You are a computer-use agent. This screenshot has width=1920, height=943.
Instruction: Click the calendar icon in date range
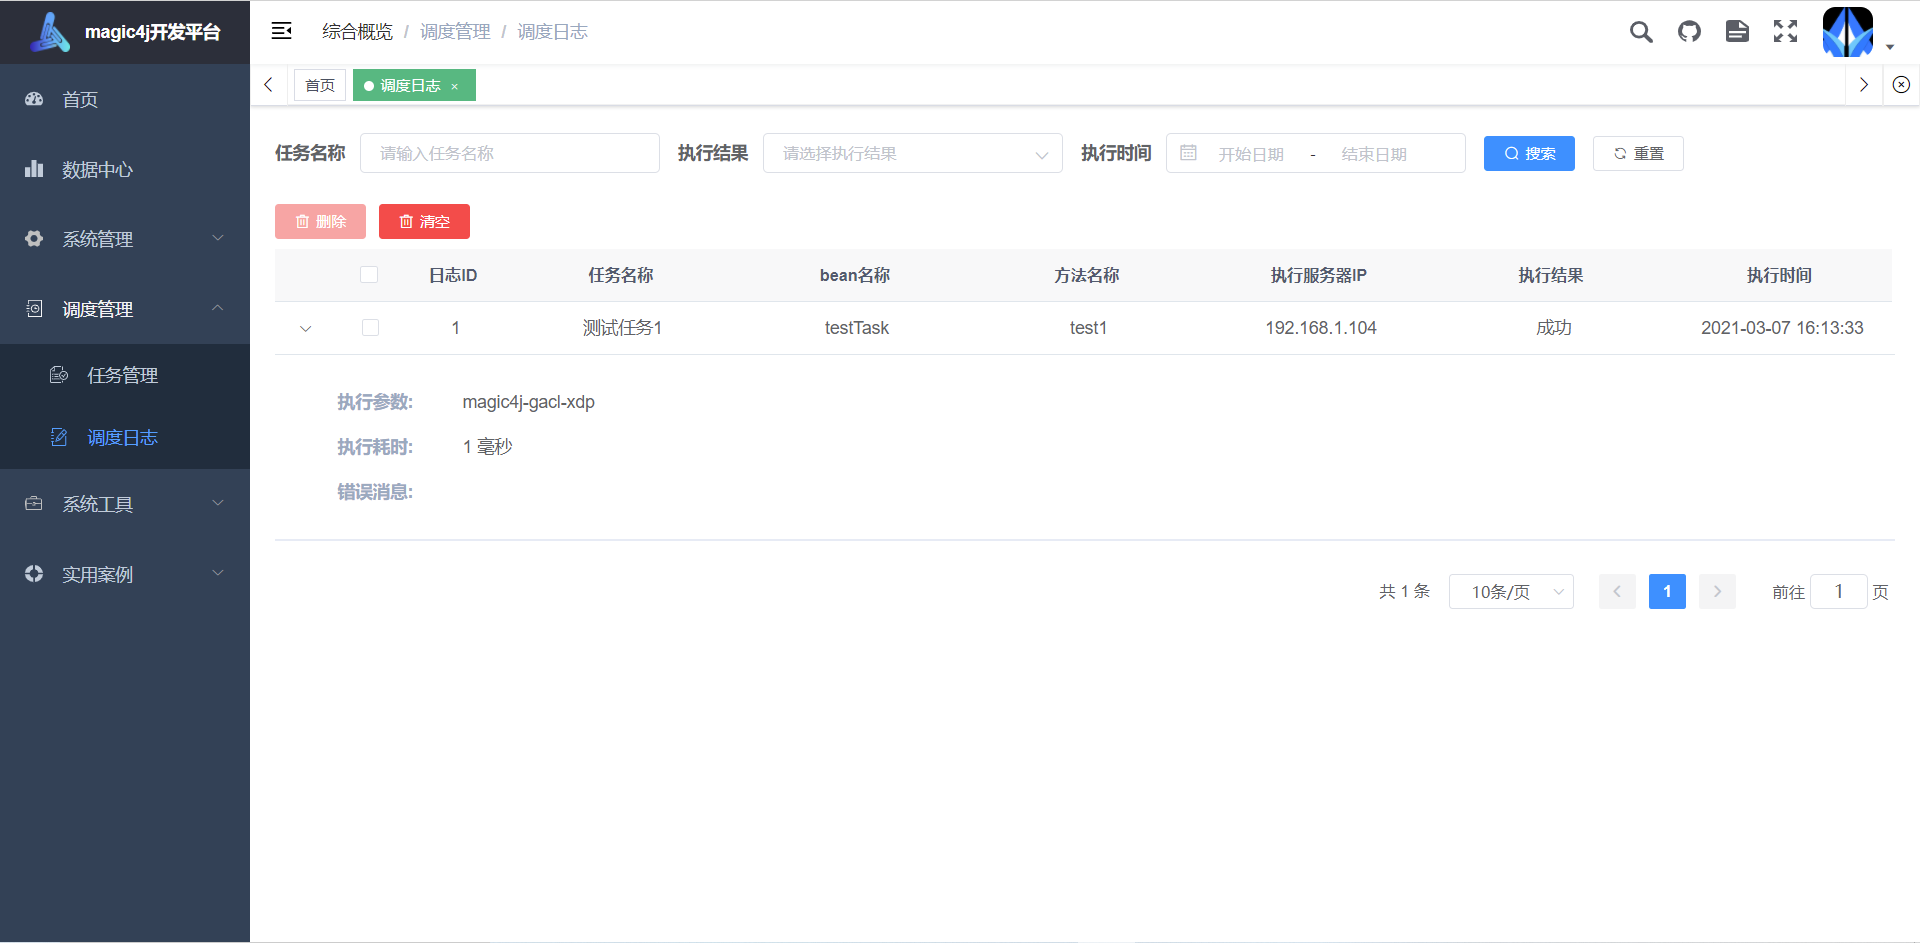pyautogui.click(x=1188, y=153)
